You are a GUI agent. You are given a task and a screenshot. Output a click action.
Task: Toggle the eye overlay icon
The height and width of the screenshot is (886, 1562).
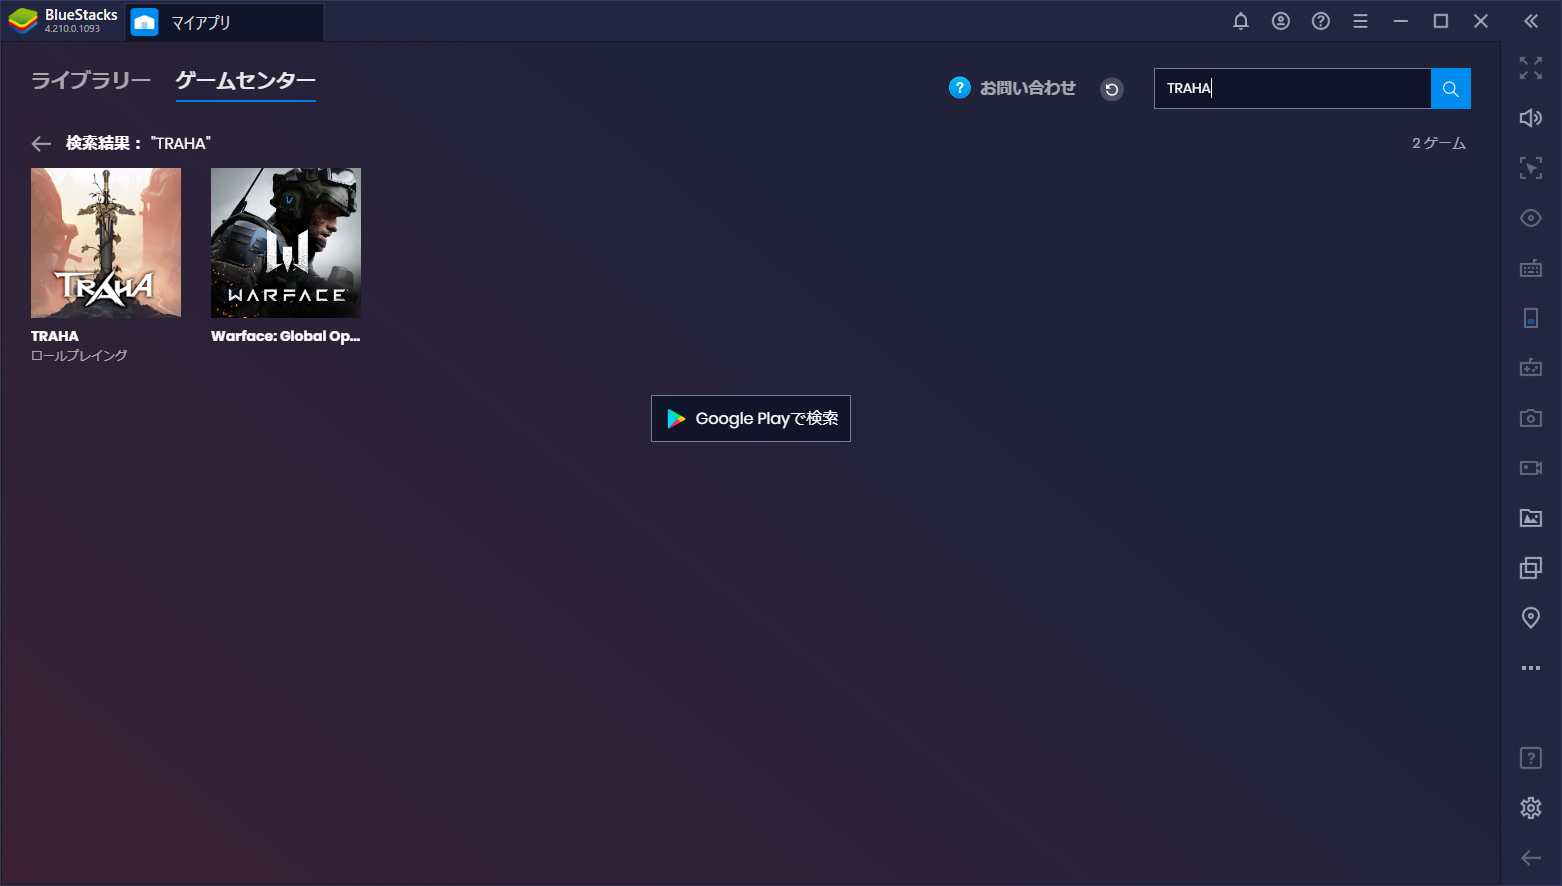click(x=1531, y=218)
